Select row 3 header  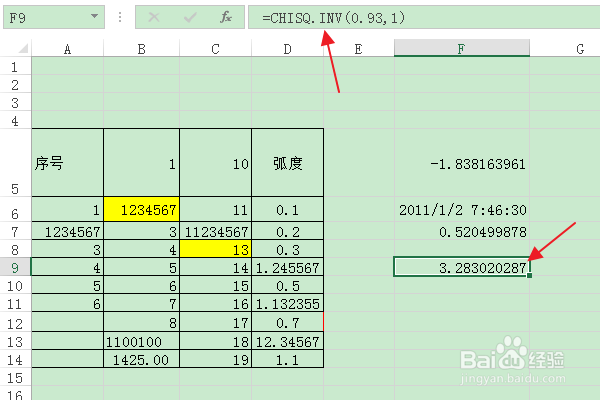point(15,103)
